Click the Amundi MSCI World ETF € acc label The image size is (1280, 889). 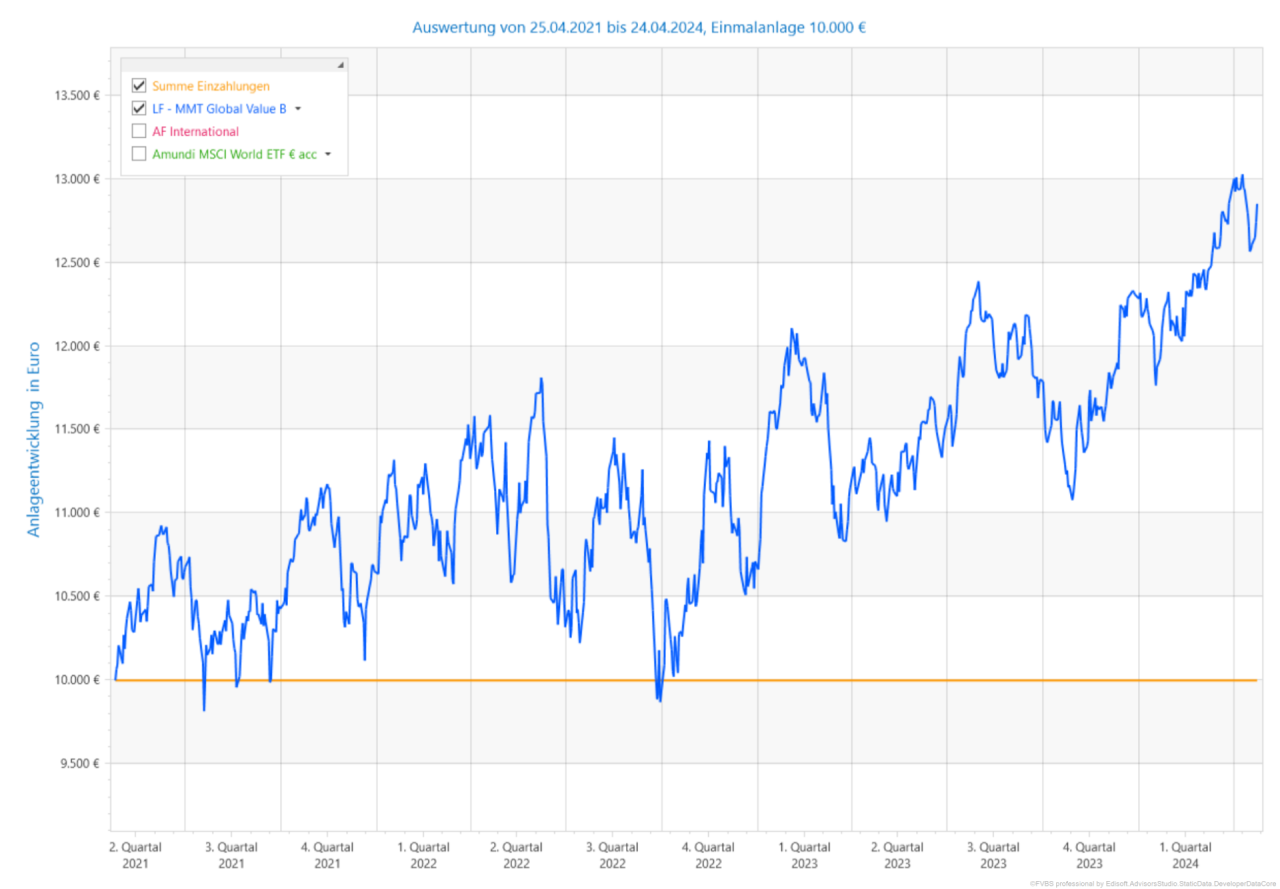pos(235,153)
